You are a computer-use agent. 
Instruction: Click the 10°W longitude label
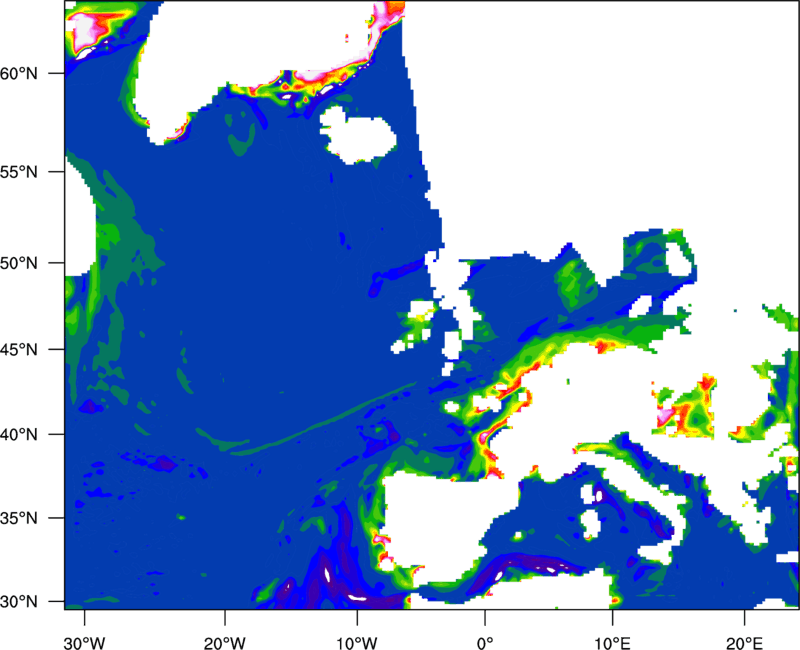pos(357,643)
